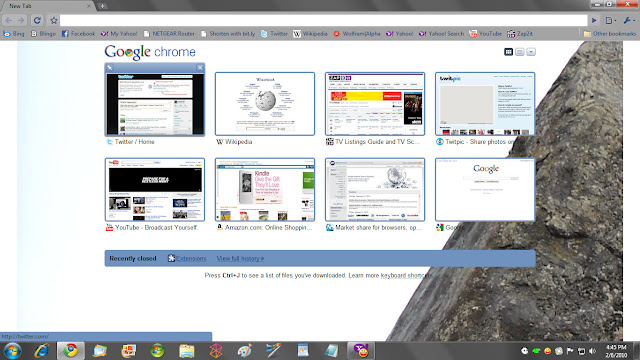Click the Go arrow beside the address bar

tap(594, 20)
